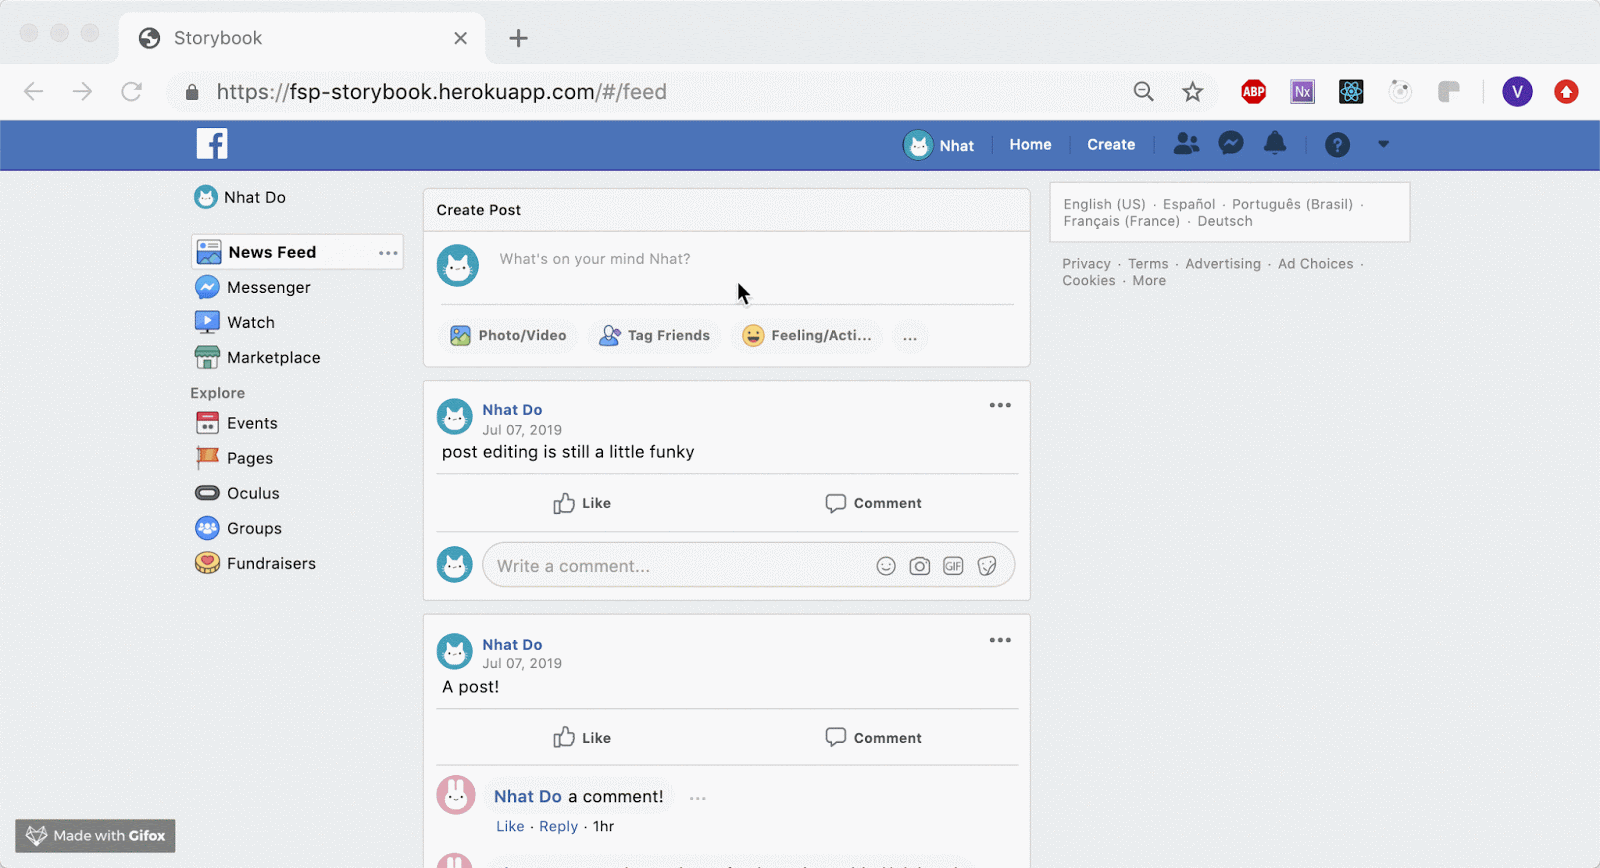Comment on the post editing funky post
The height and width of the screenshot is (868, 1600).
873,503
